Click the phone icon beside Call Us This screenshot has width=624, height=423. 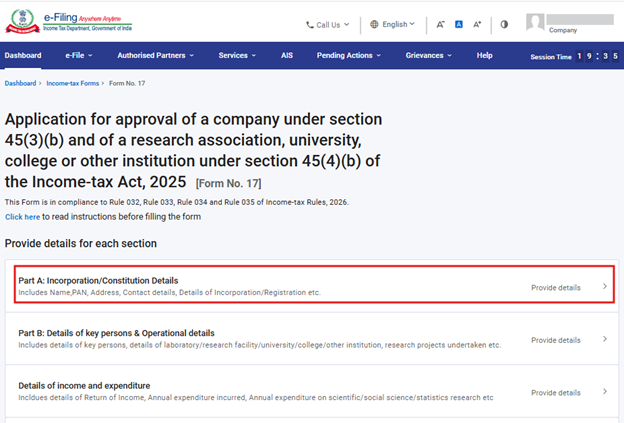tap(309, 24)
